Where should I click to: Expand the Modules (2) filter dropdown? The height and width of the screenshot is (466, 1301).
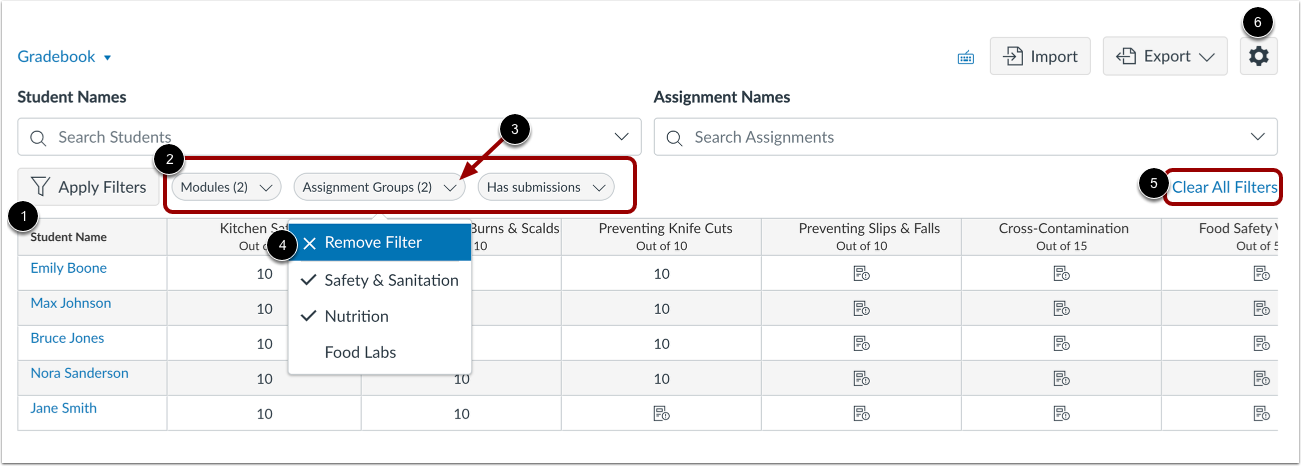point(225,187)
